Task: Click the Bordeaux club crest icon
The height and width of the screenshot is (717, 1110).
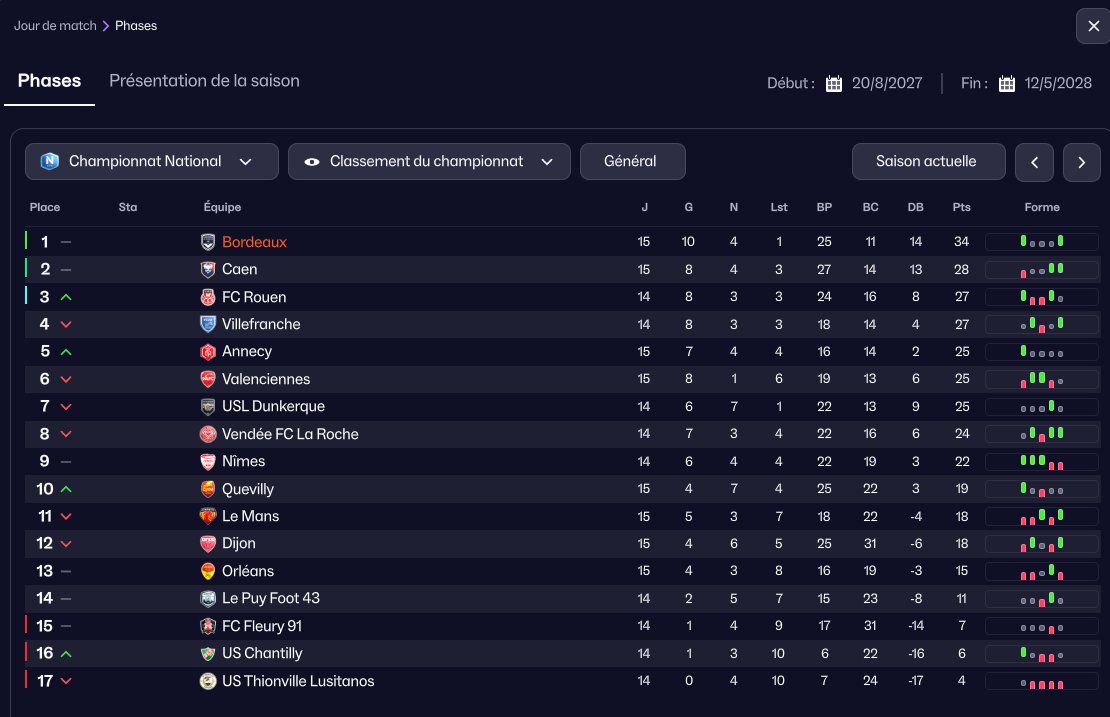Action: pyautogui.click(x=207, y=242)
